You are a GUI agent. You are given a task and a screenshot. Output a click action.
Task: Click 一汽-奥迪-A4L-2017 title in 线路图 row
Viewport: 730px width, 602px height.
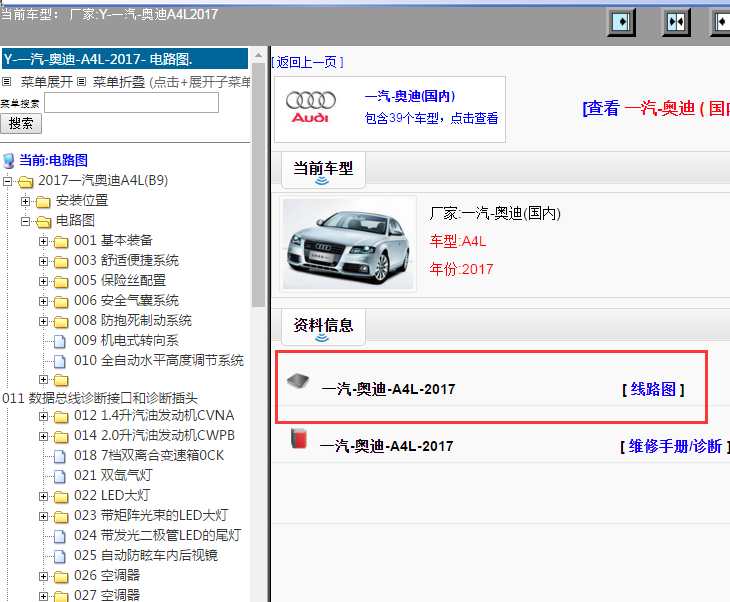[388, 389]
